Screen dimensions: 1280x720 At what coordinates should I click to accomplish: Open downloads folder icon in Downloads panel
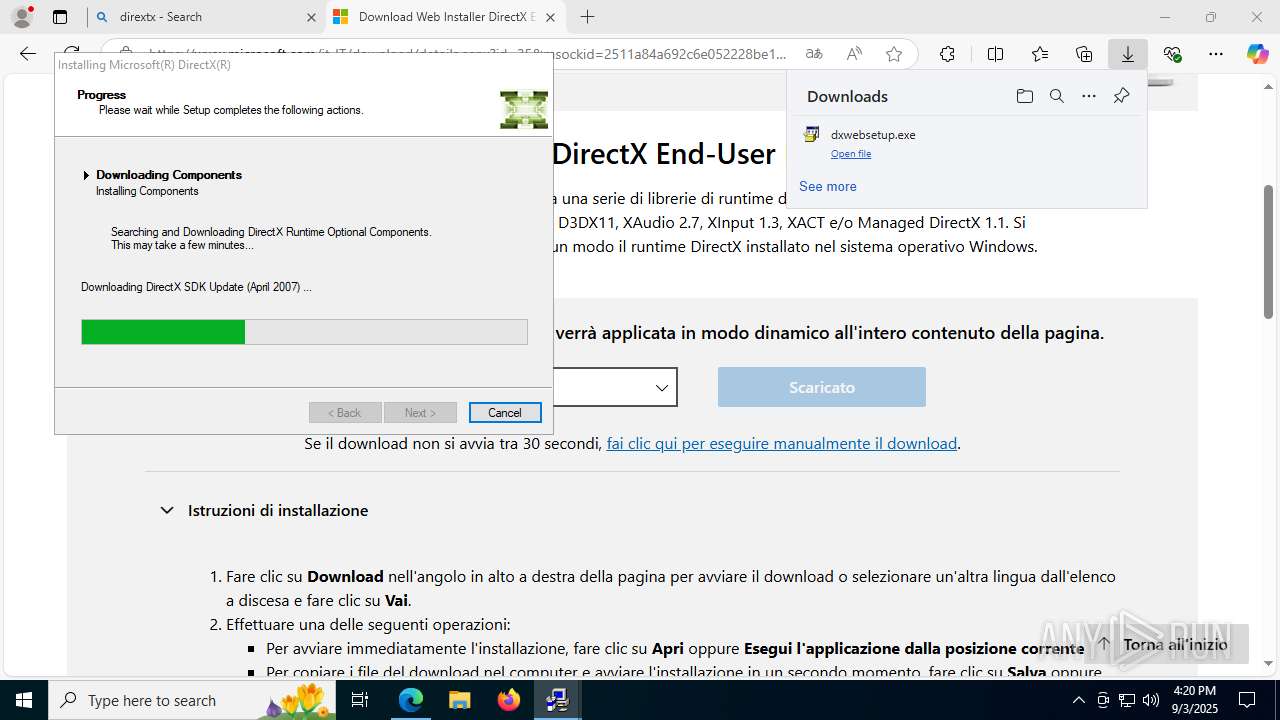(x=1024, y=96)
